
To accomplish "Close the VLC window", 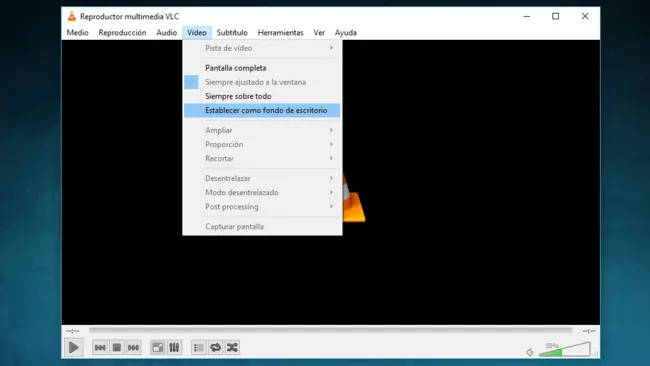I will click(x=585, y=16).
